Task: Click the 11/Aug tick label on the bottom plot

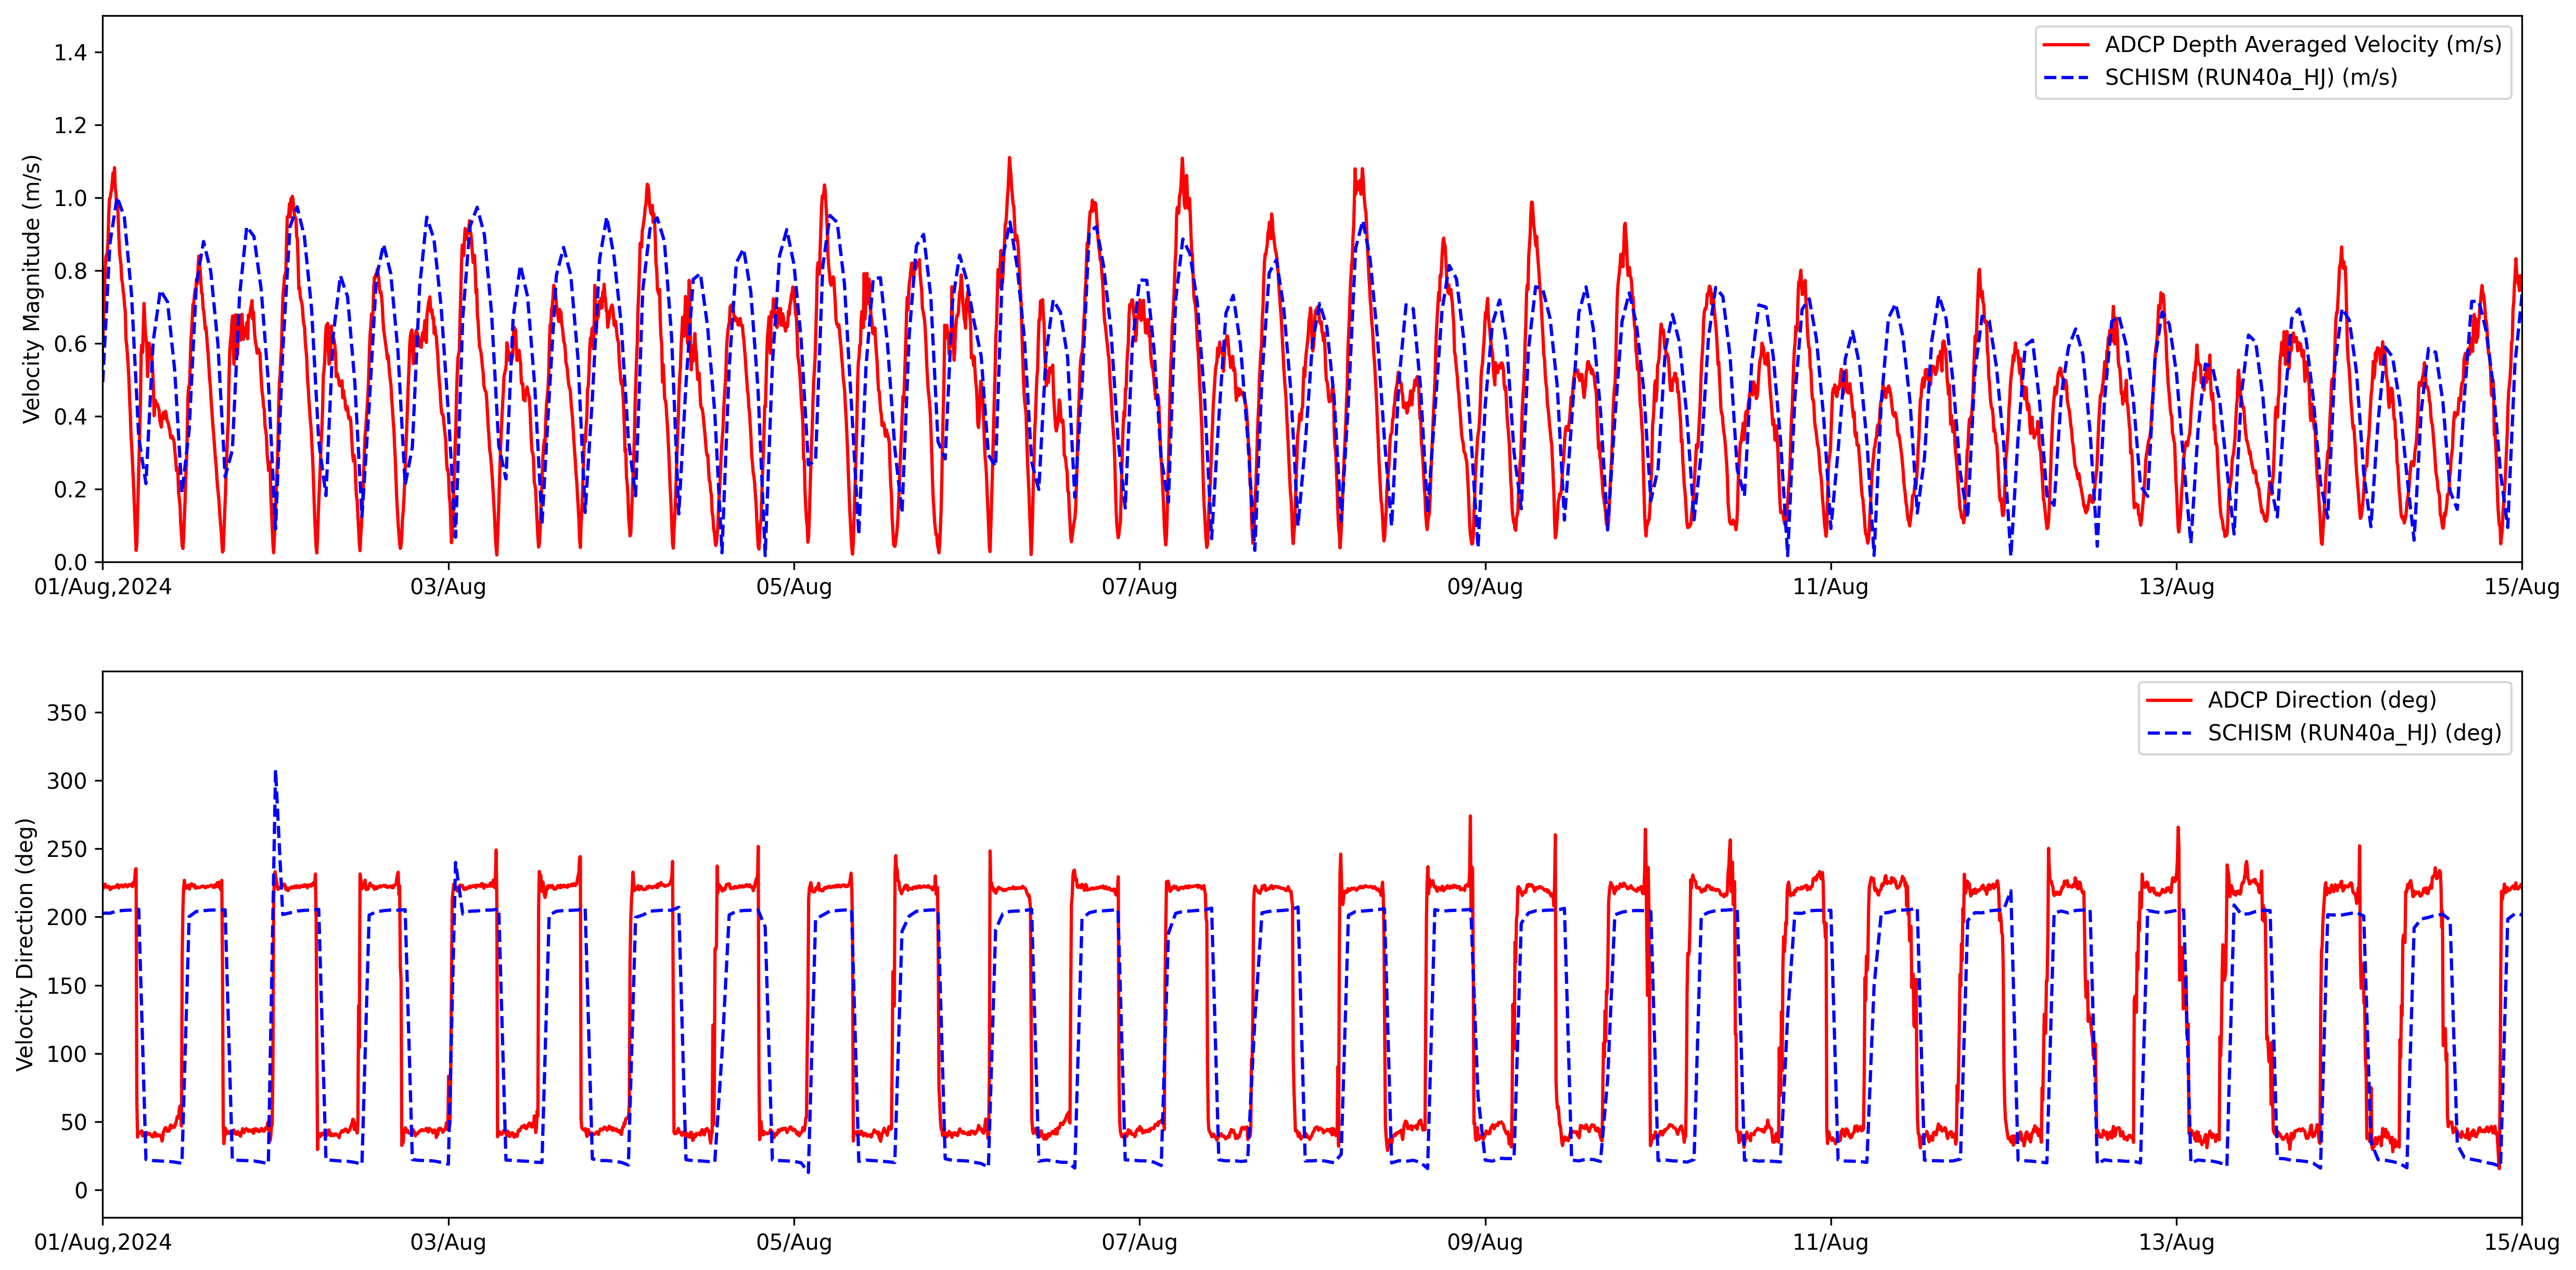Action: [1830, 1242]
